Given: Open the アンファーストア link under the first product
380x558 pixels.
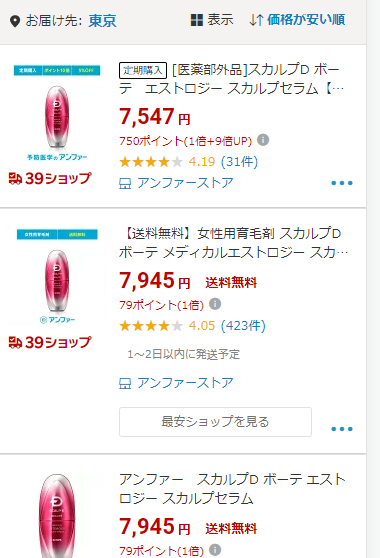Looking at the screenshot, I should [185, 183].
